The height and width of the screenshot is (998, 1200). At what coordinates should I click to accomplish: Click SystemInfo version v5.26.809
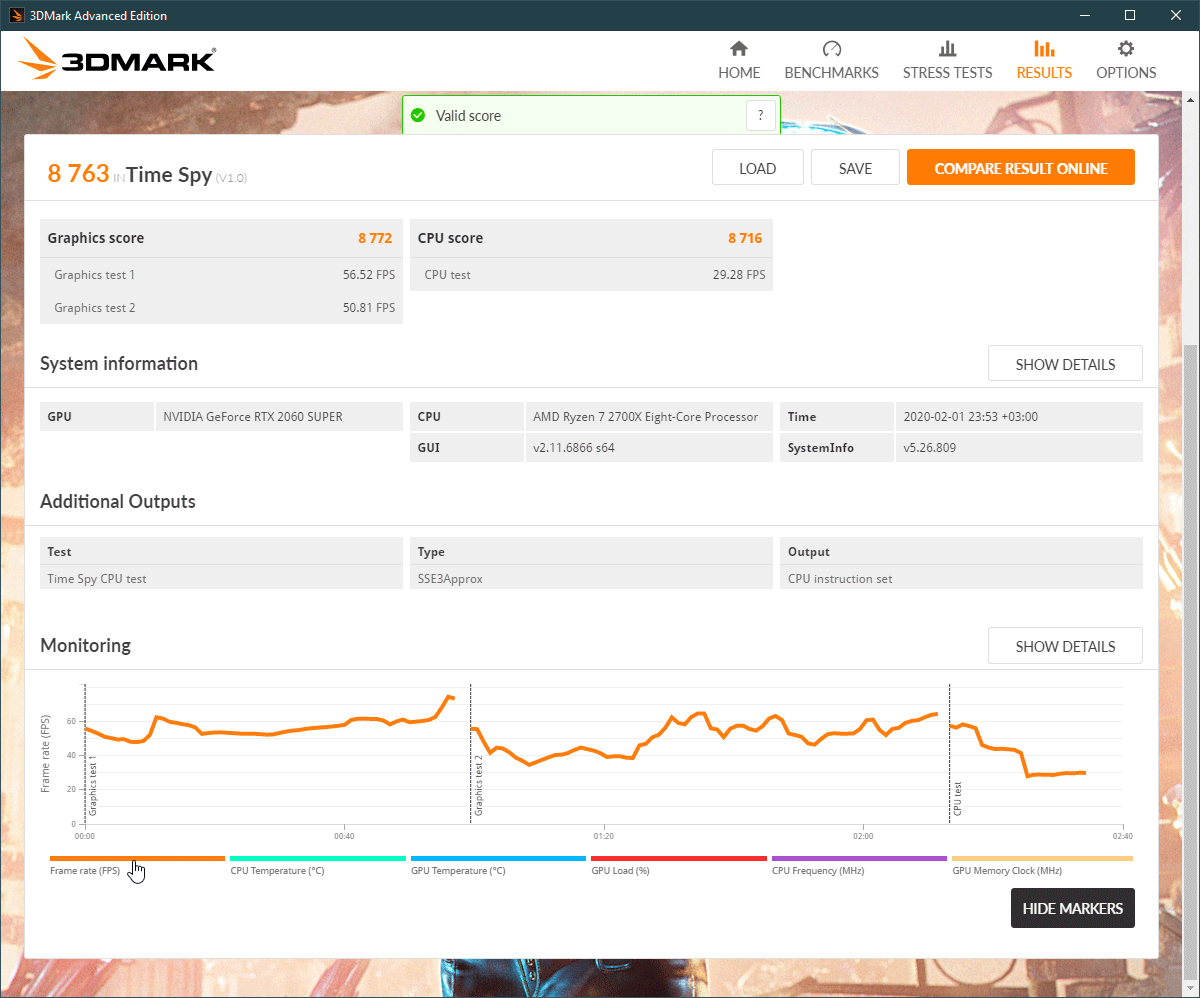pyautogui.click(x=930, y=448)
